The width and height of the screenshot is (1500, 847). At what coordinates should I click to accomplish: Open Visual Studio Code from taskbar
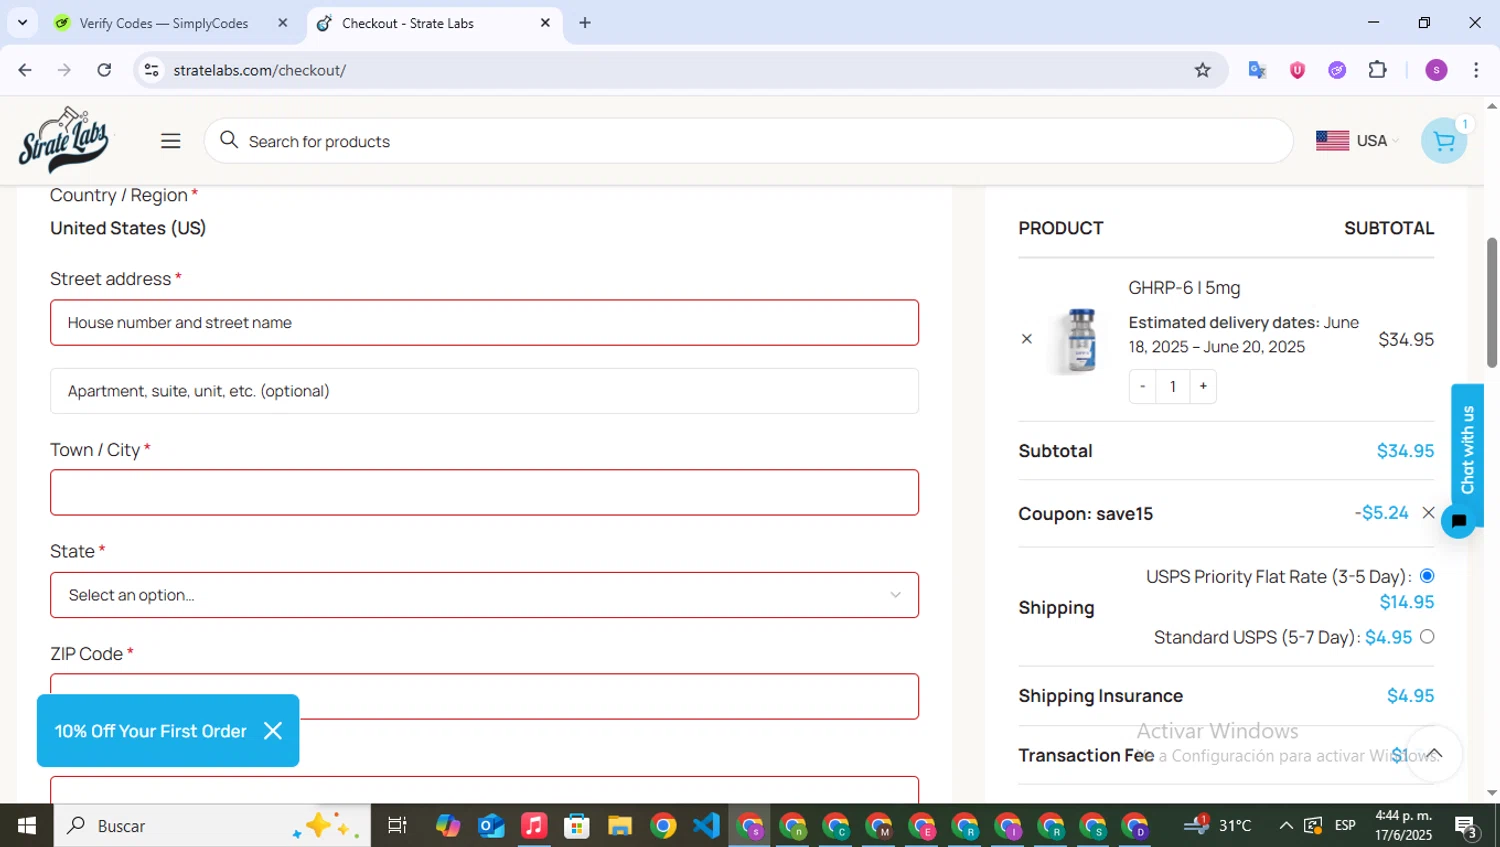706,826
